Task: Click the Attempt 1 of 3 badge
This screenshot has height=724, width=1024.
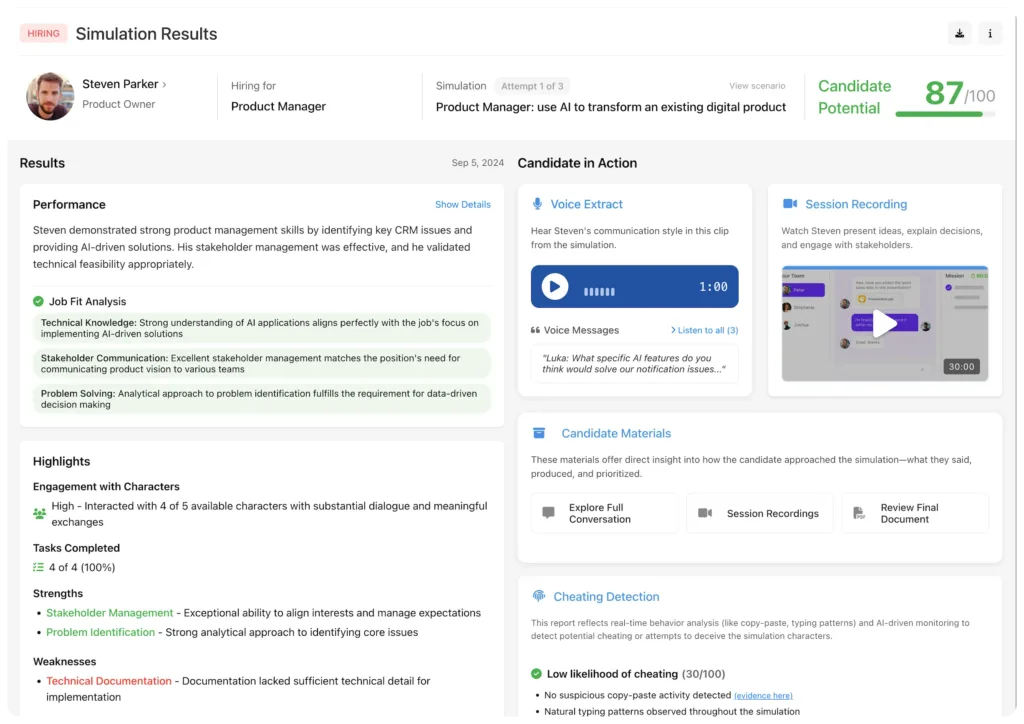Action: point(532,86)
